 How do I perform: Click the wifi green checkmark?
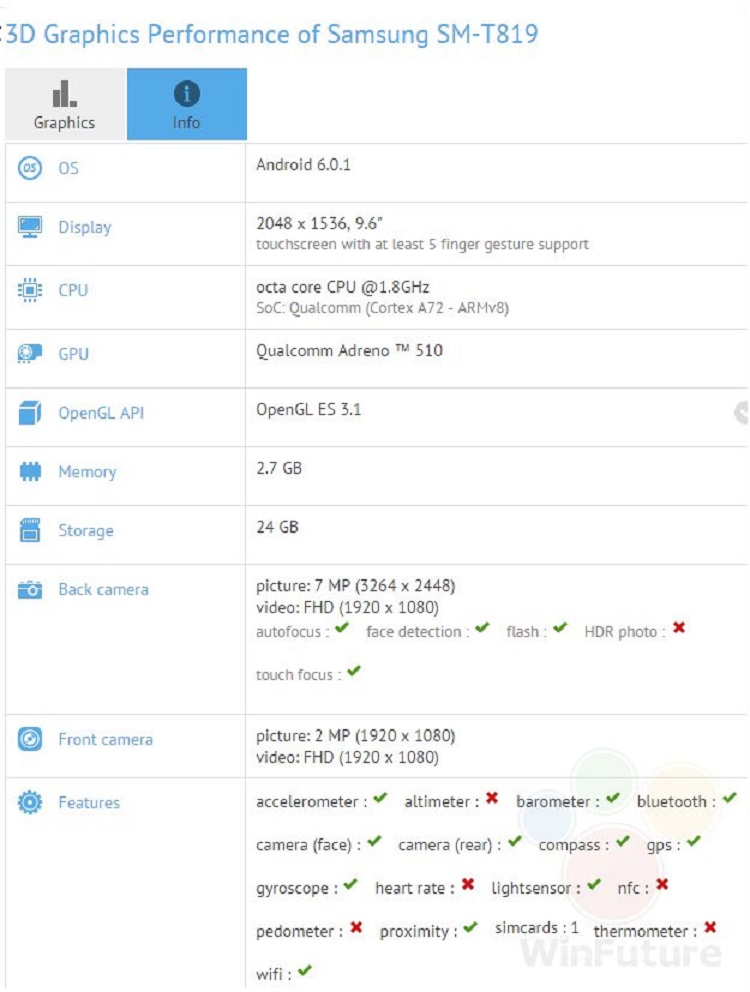point(305,970)
